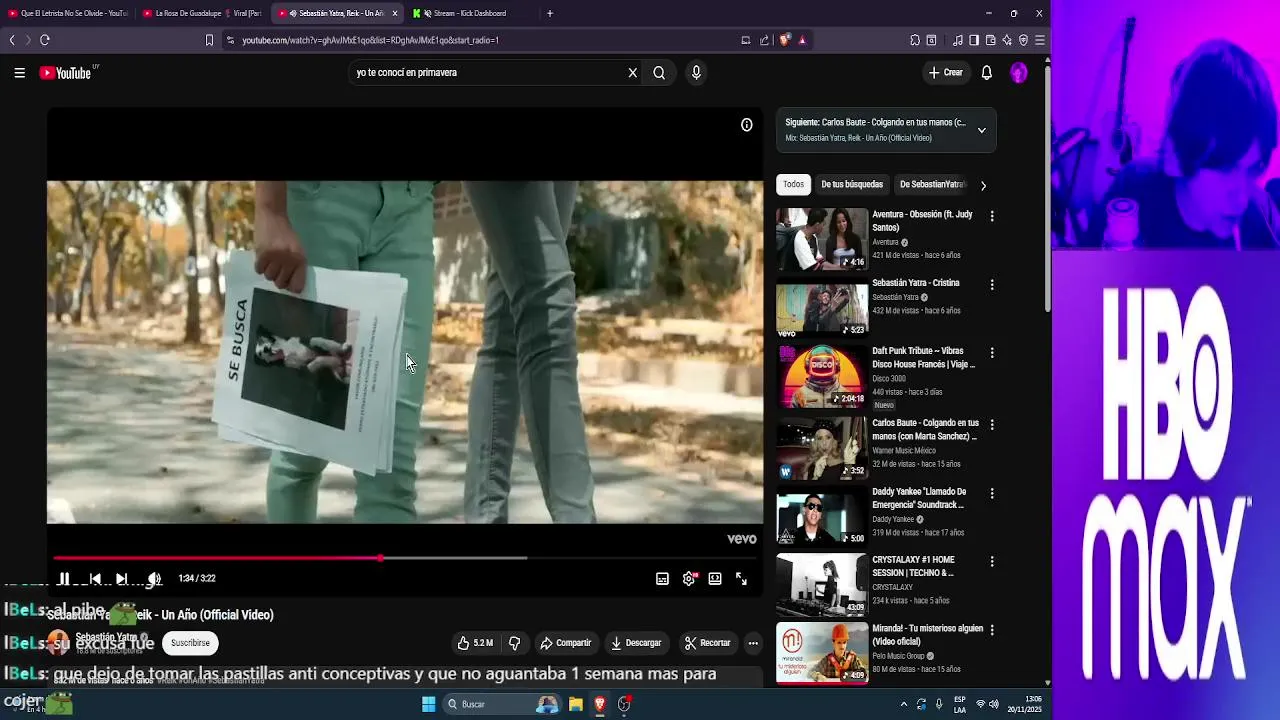Go to the YouTube home logo
This screenshot has width=1280, height=720.
[66, 73]
